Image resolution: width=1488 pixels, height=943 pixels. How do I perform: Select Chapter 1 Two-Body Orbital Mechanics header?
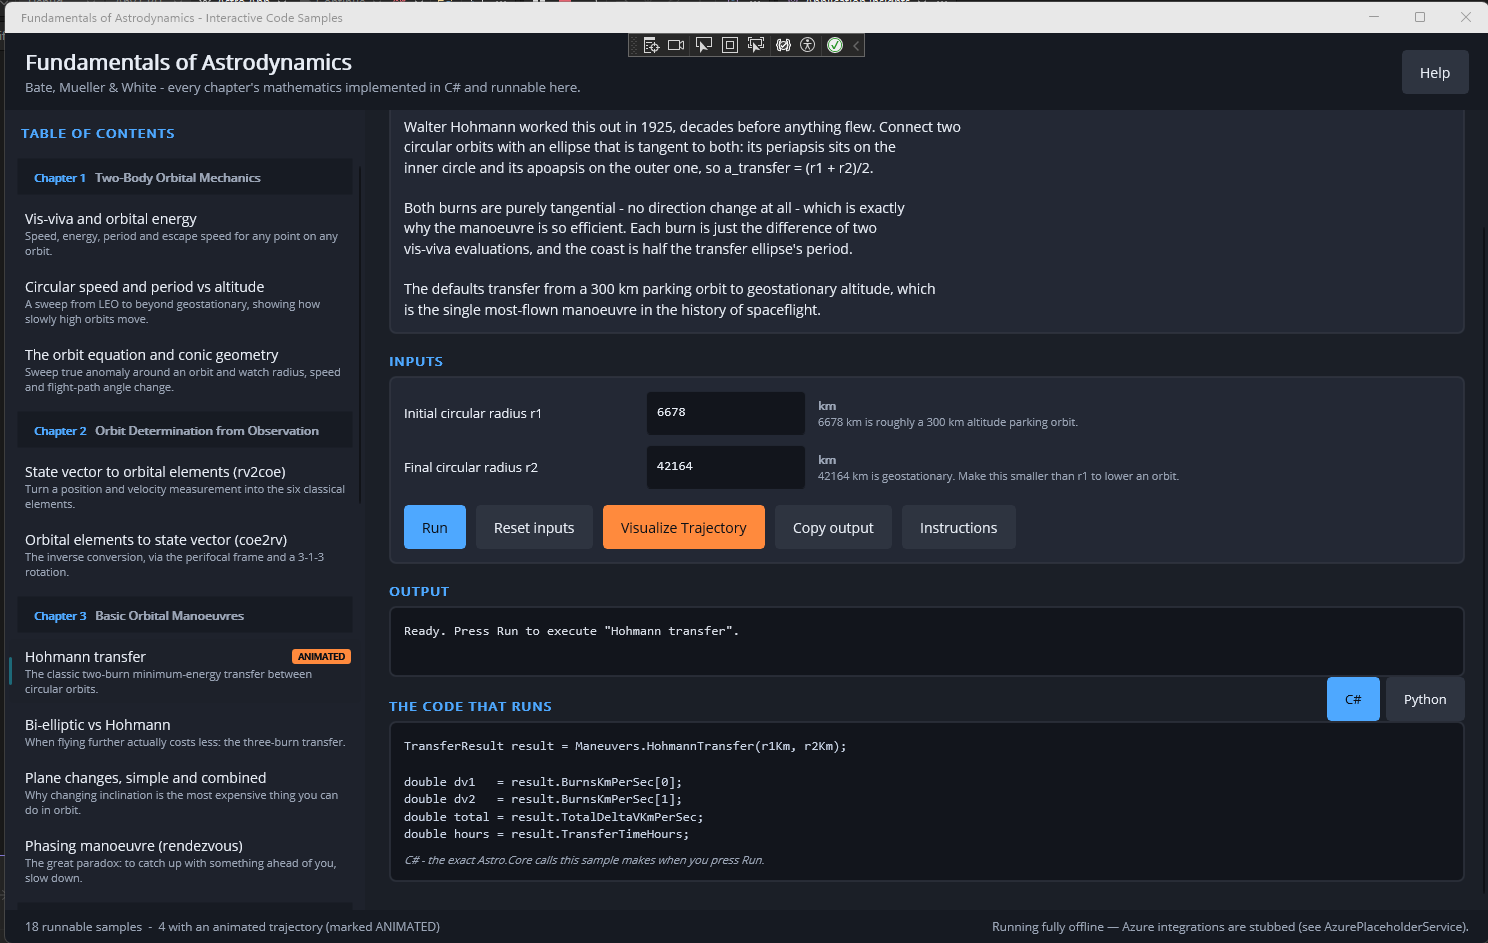[185, 177]
